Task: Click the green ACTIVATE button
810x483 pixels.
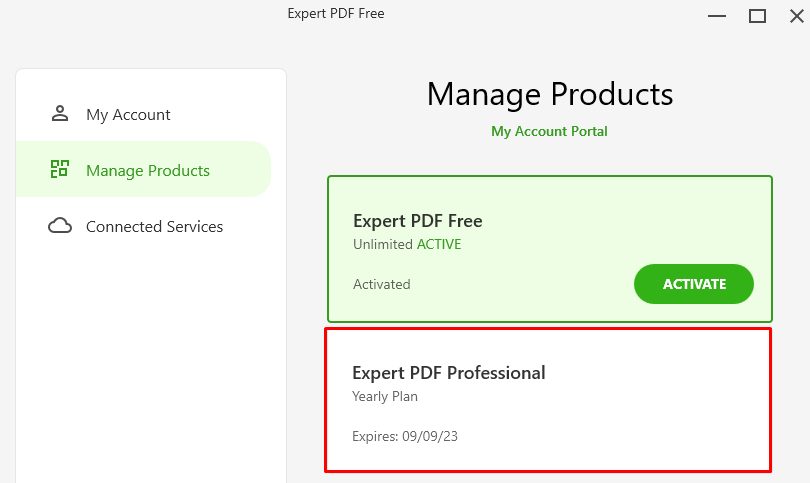Action: 694,284
